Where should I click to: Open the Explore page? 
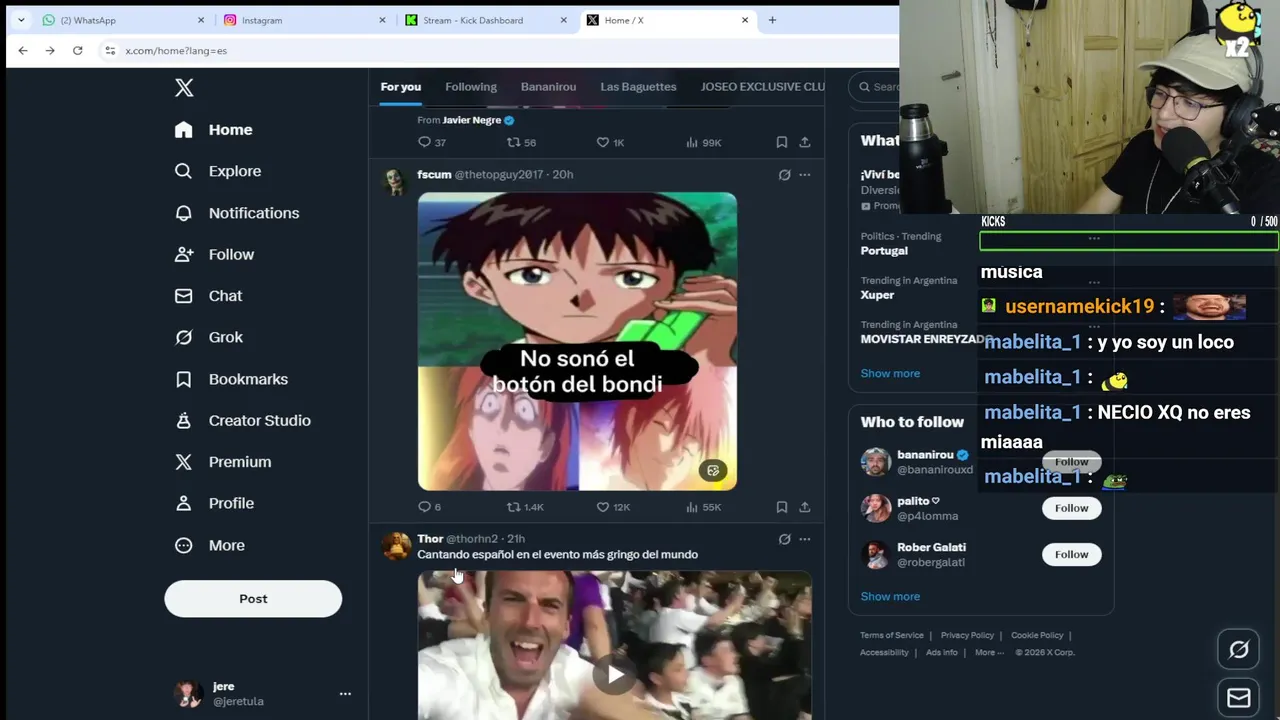pos(217,171)
